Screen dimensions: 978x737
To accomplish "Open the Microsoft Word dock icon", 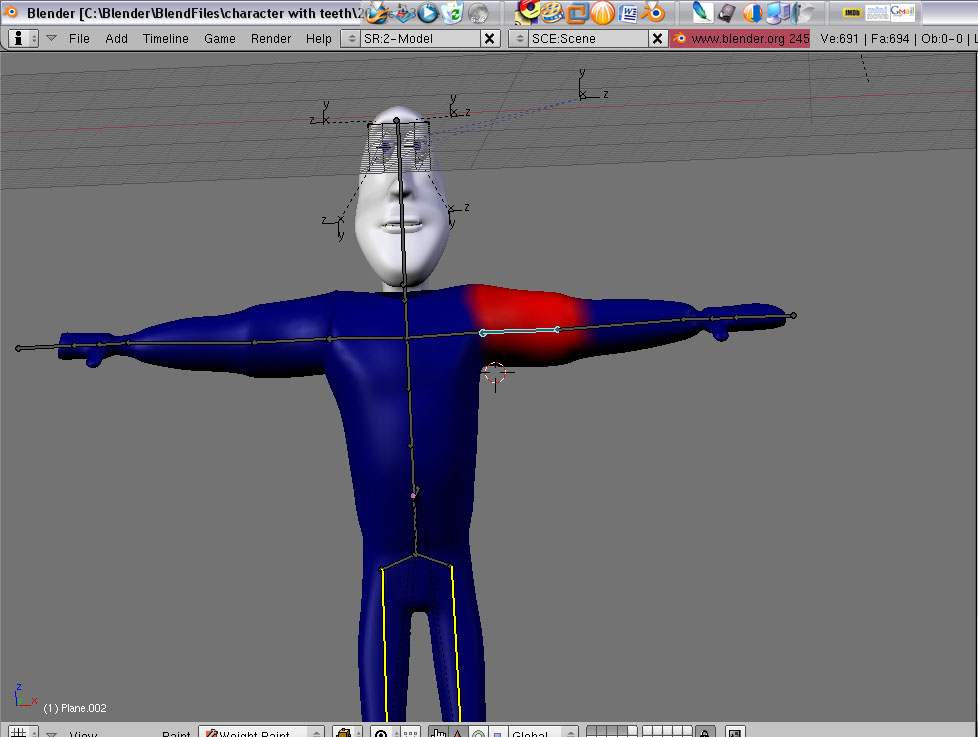I will tap(628, 12).
